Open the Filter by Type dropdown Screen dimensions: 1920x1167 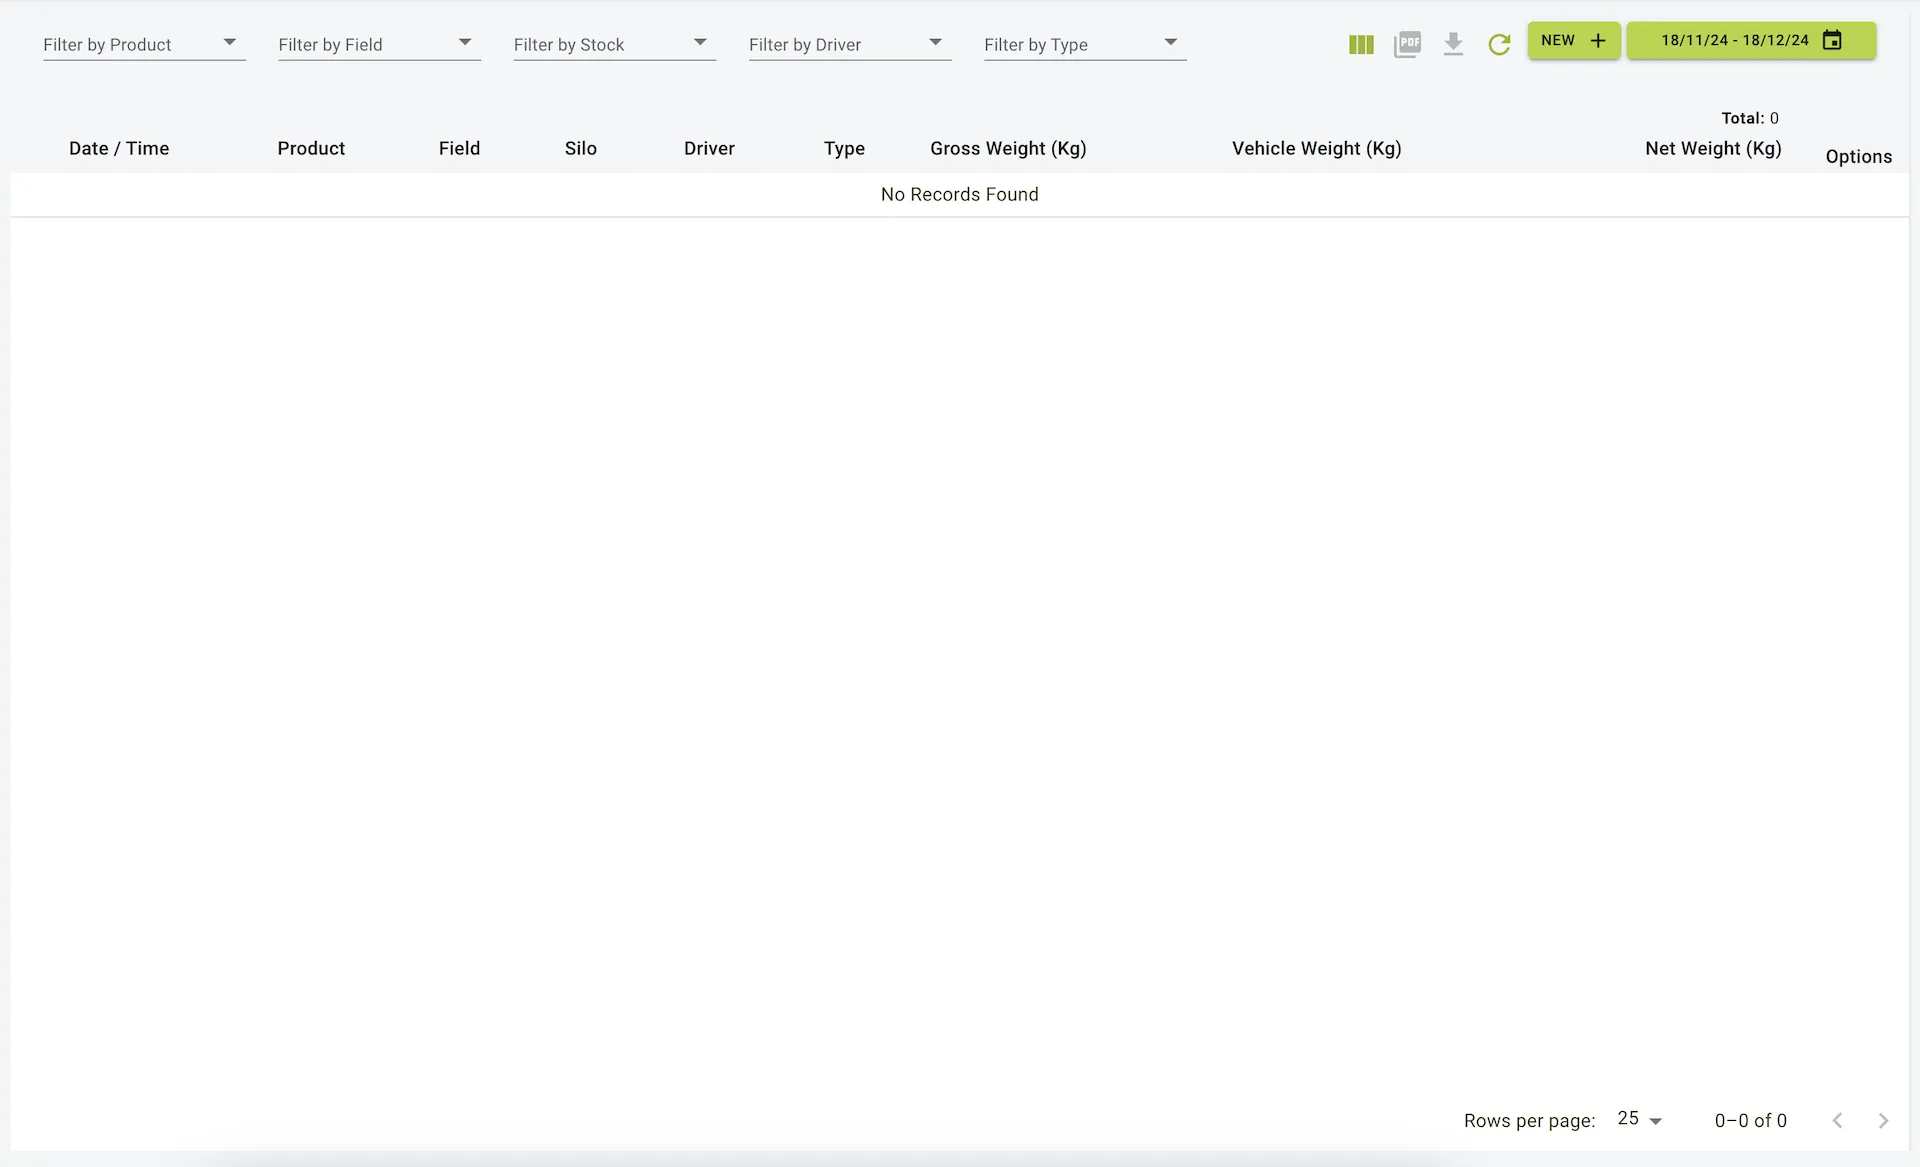1084,44
